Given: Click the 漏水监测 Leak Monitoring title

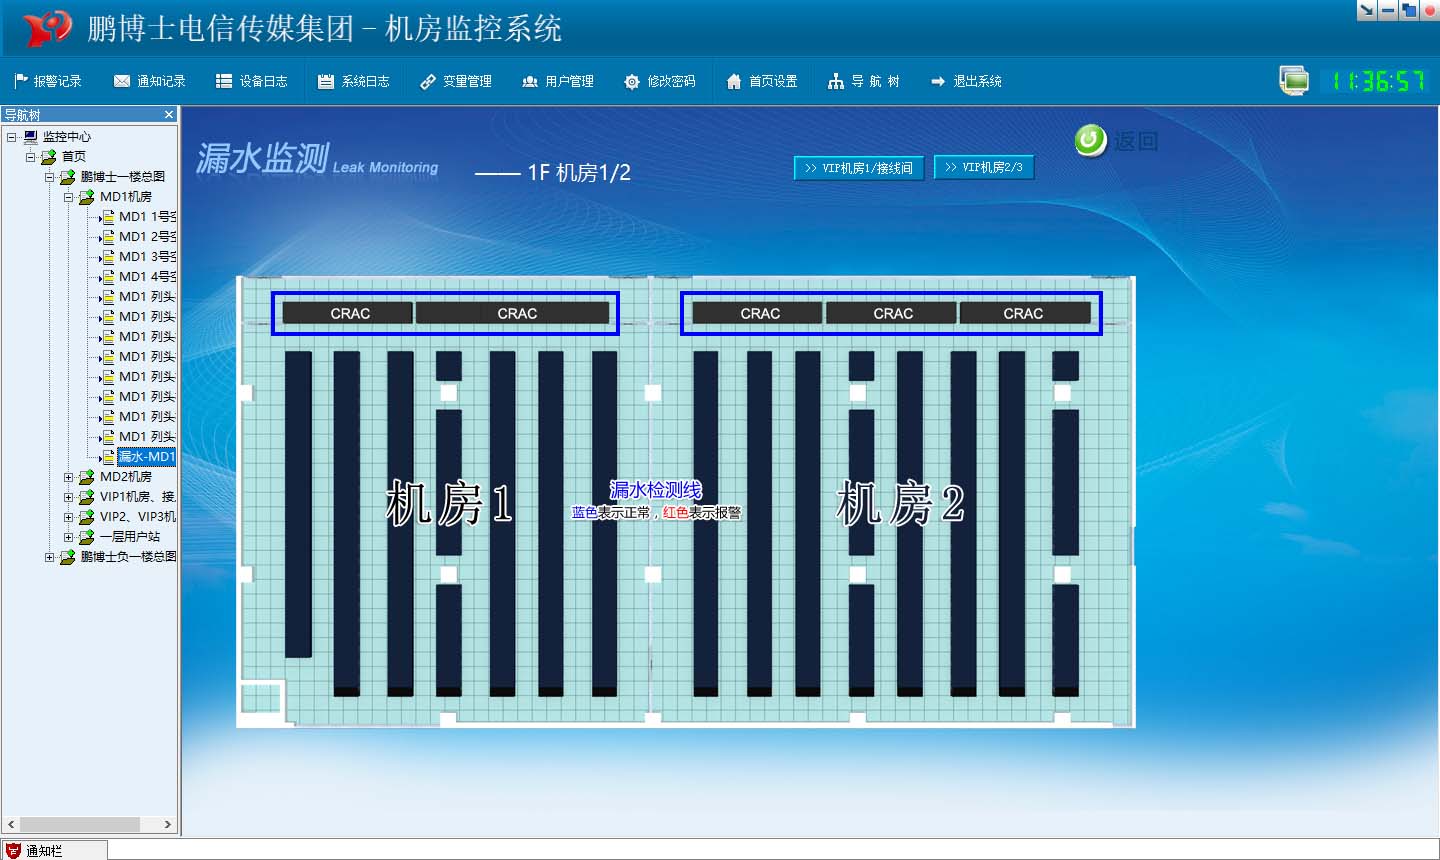Looking at the screenshot, I should (317, 159).
